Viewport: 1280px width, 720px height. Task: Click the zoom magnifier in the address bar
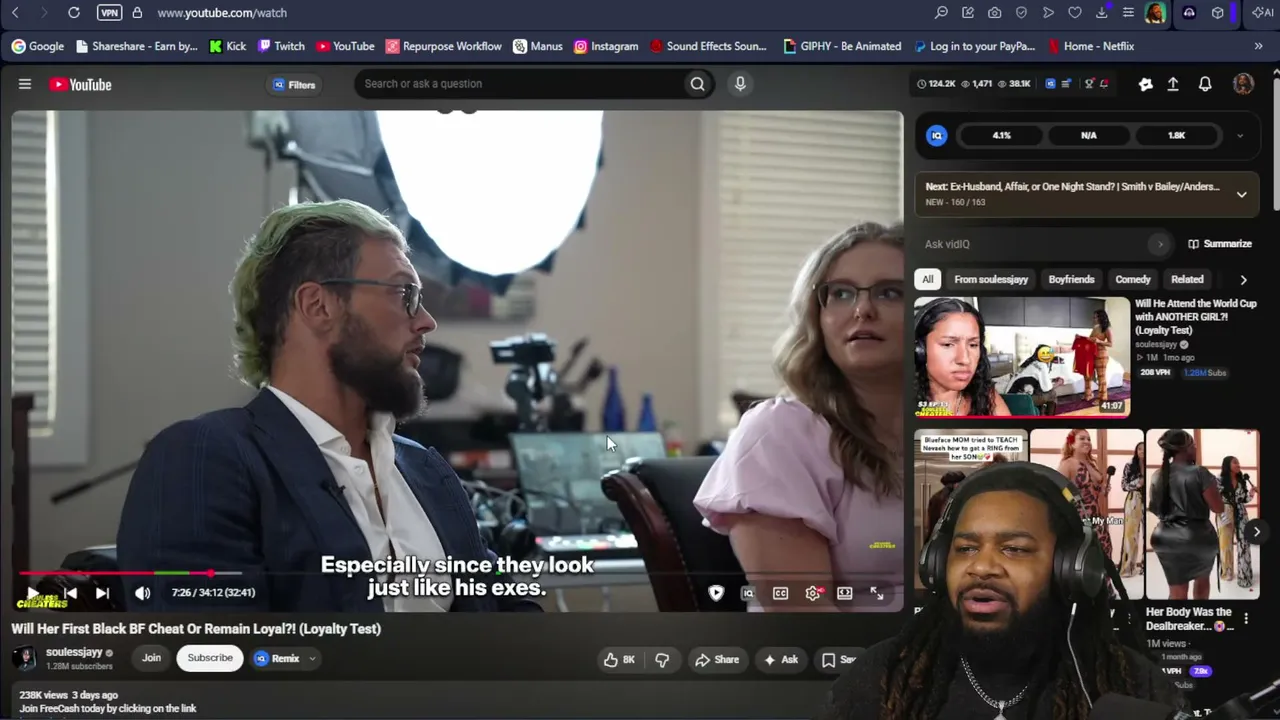pyautogui.click(x=941, y=13)
